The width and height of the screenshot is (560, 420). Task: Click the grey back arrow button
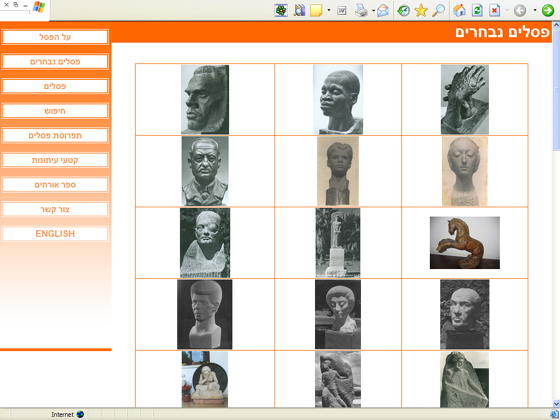coord(520,10)
